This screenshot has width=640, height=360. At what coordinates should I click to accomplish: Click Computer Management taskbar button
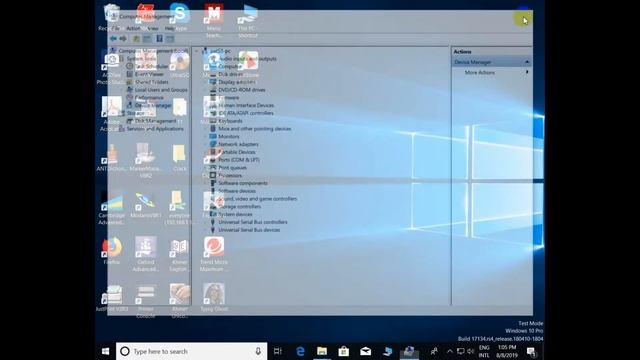tap(409, 351)
